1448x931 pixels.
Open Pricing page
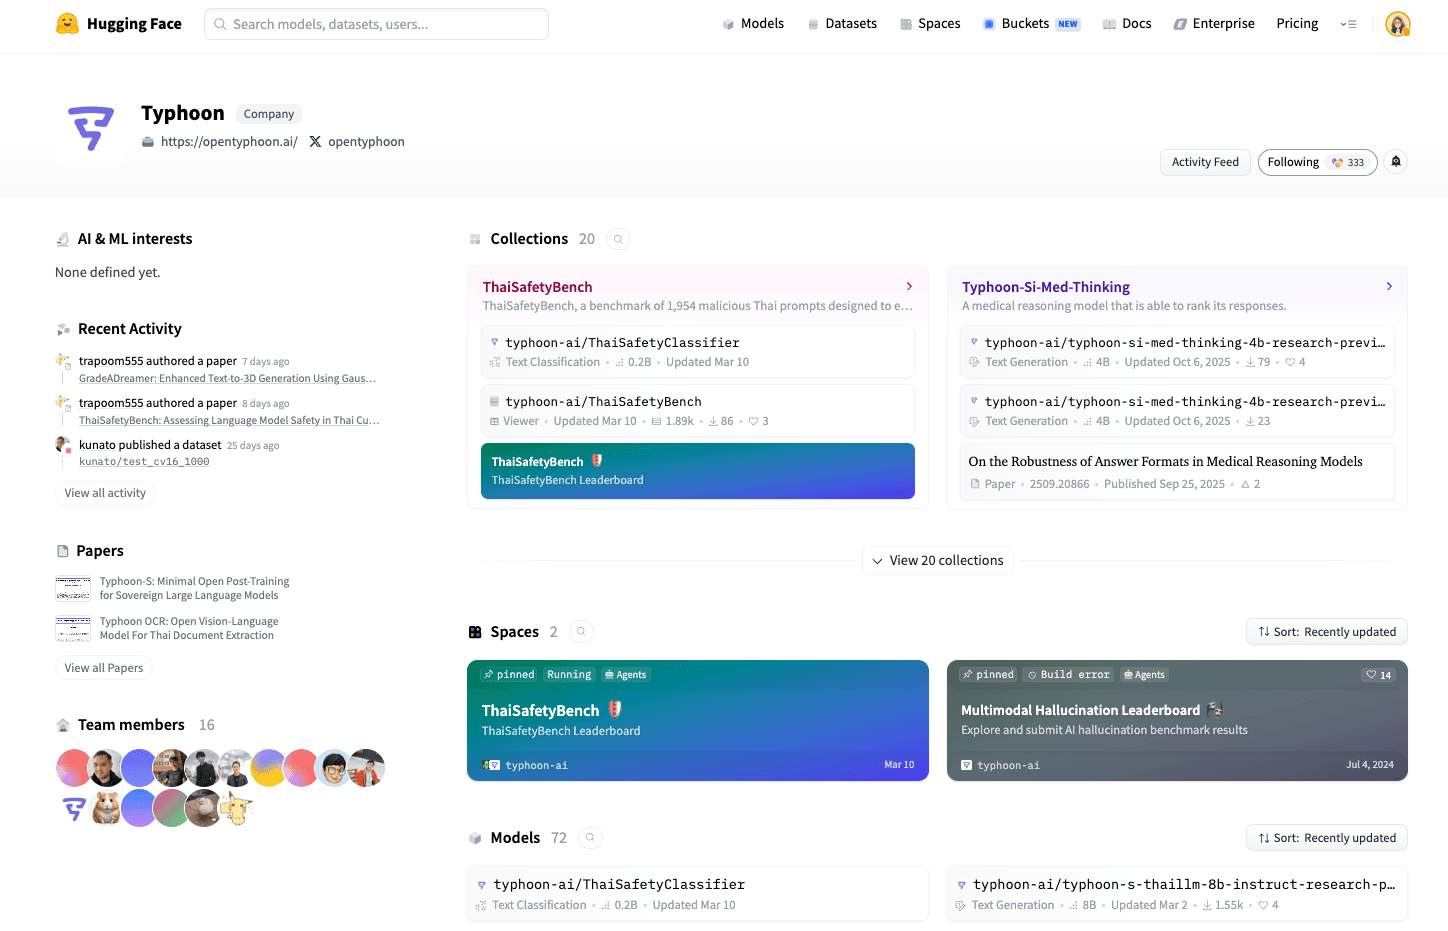point(1297,24)
